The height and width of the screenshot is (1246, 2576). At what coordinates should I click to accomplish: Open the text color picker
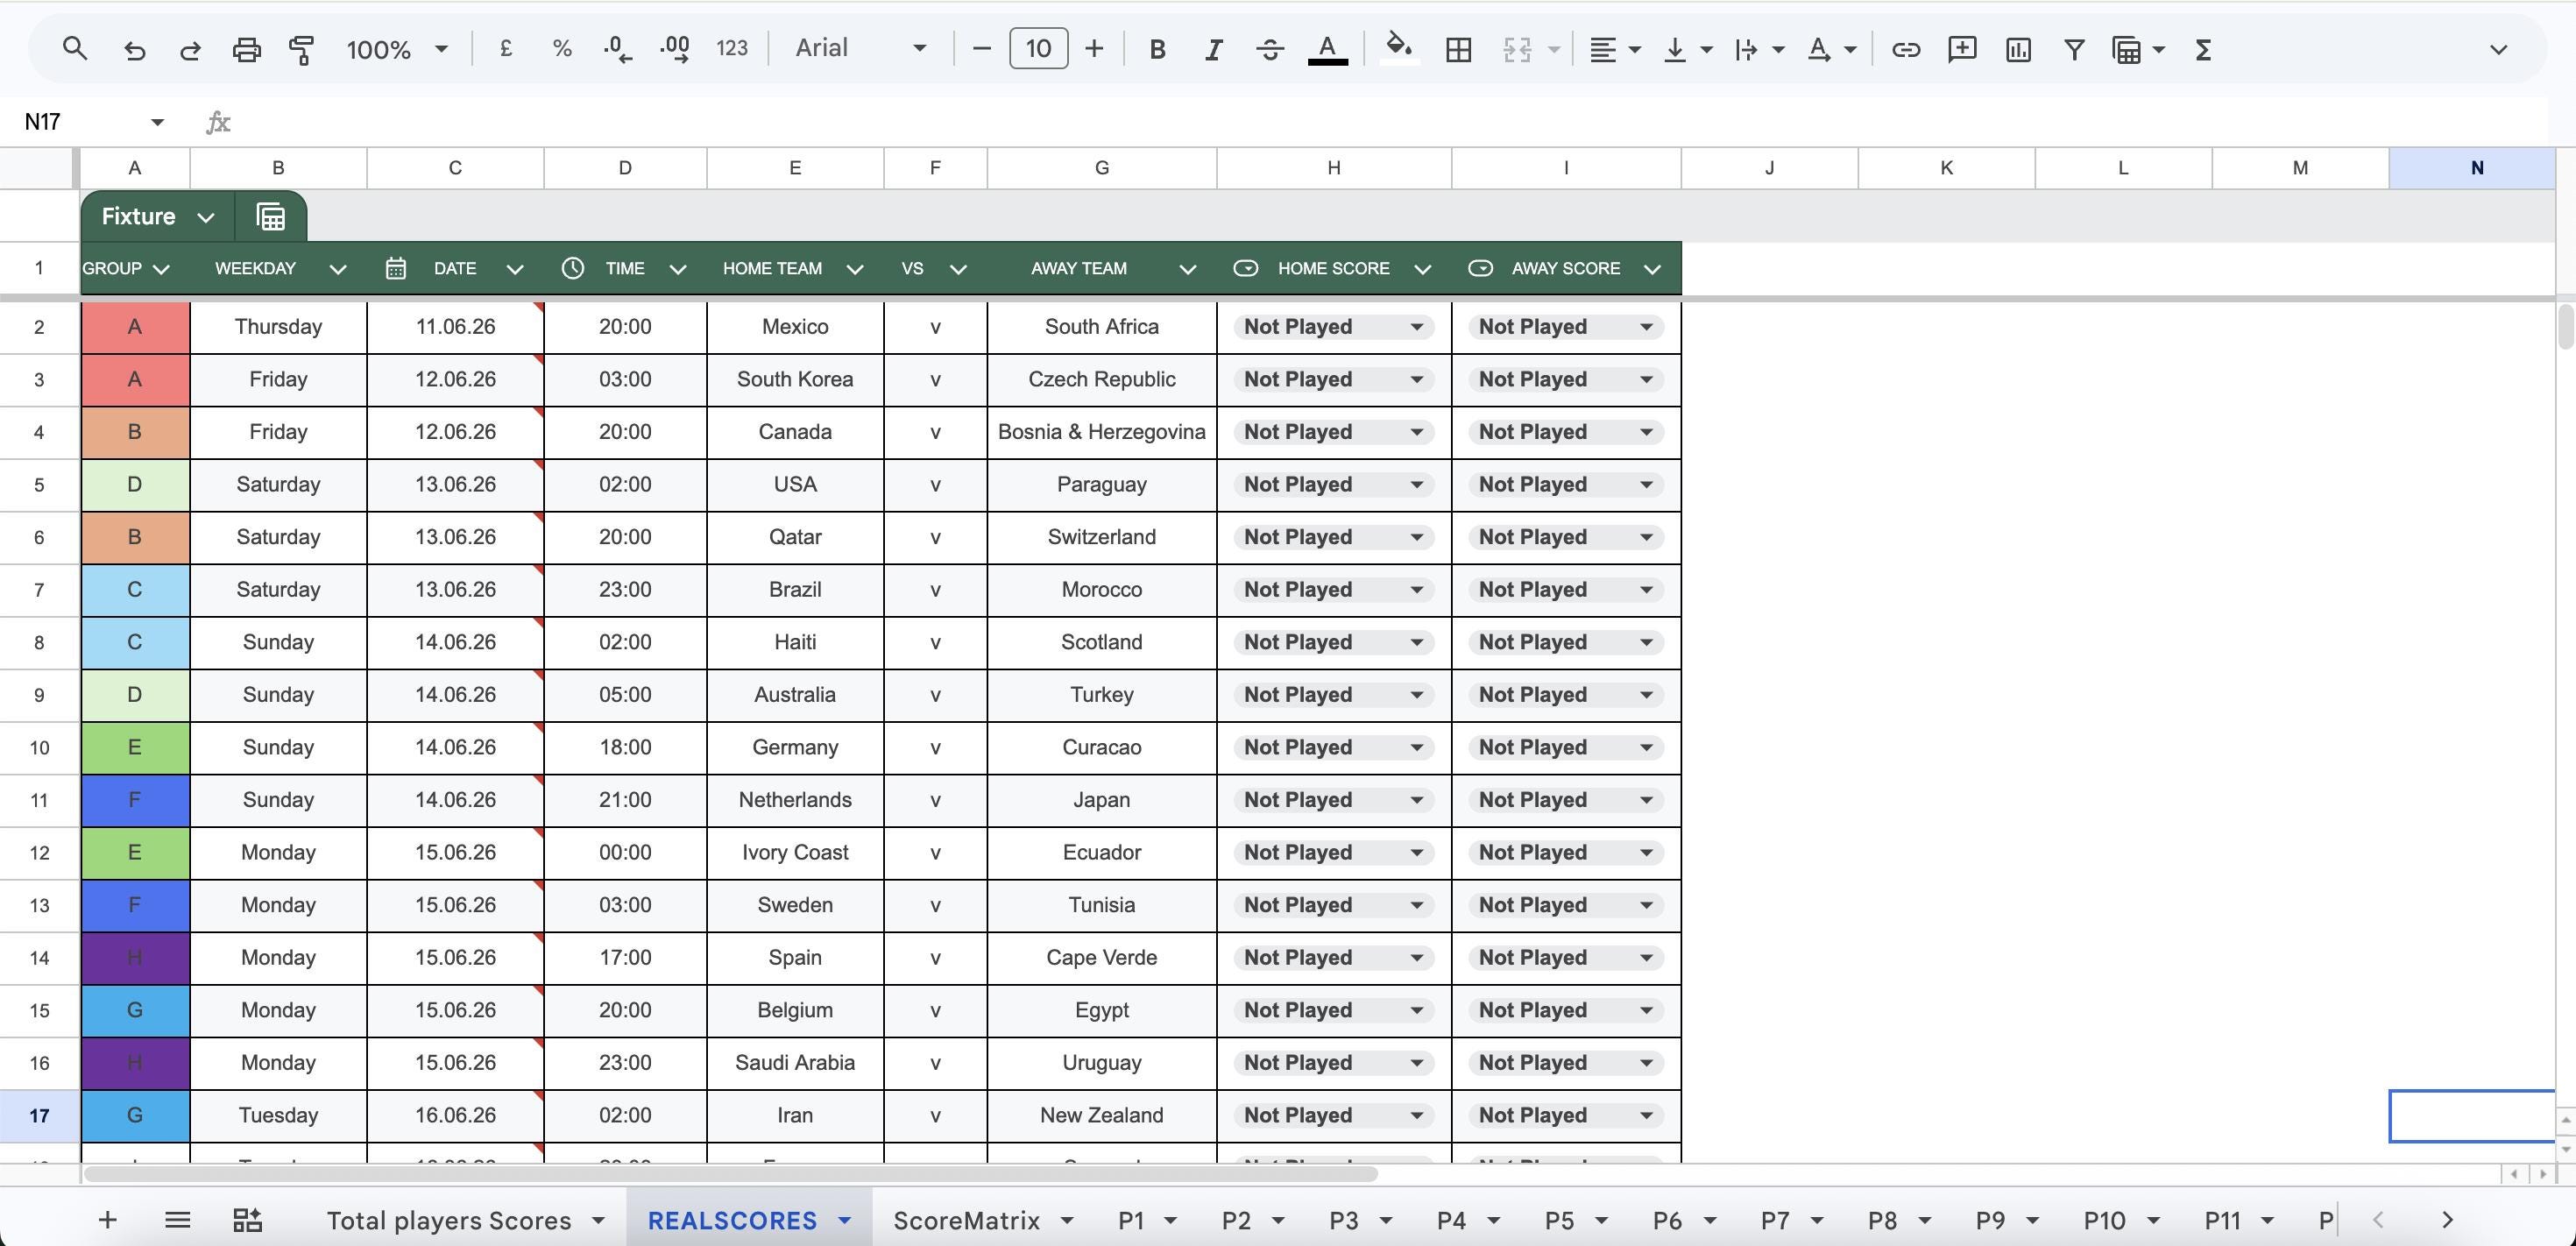(x=1327, y=49)
